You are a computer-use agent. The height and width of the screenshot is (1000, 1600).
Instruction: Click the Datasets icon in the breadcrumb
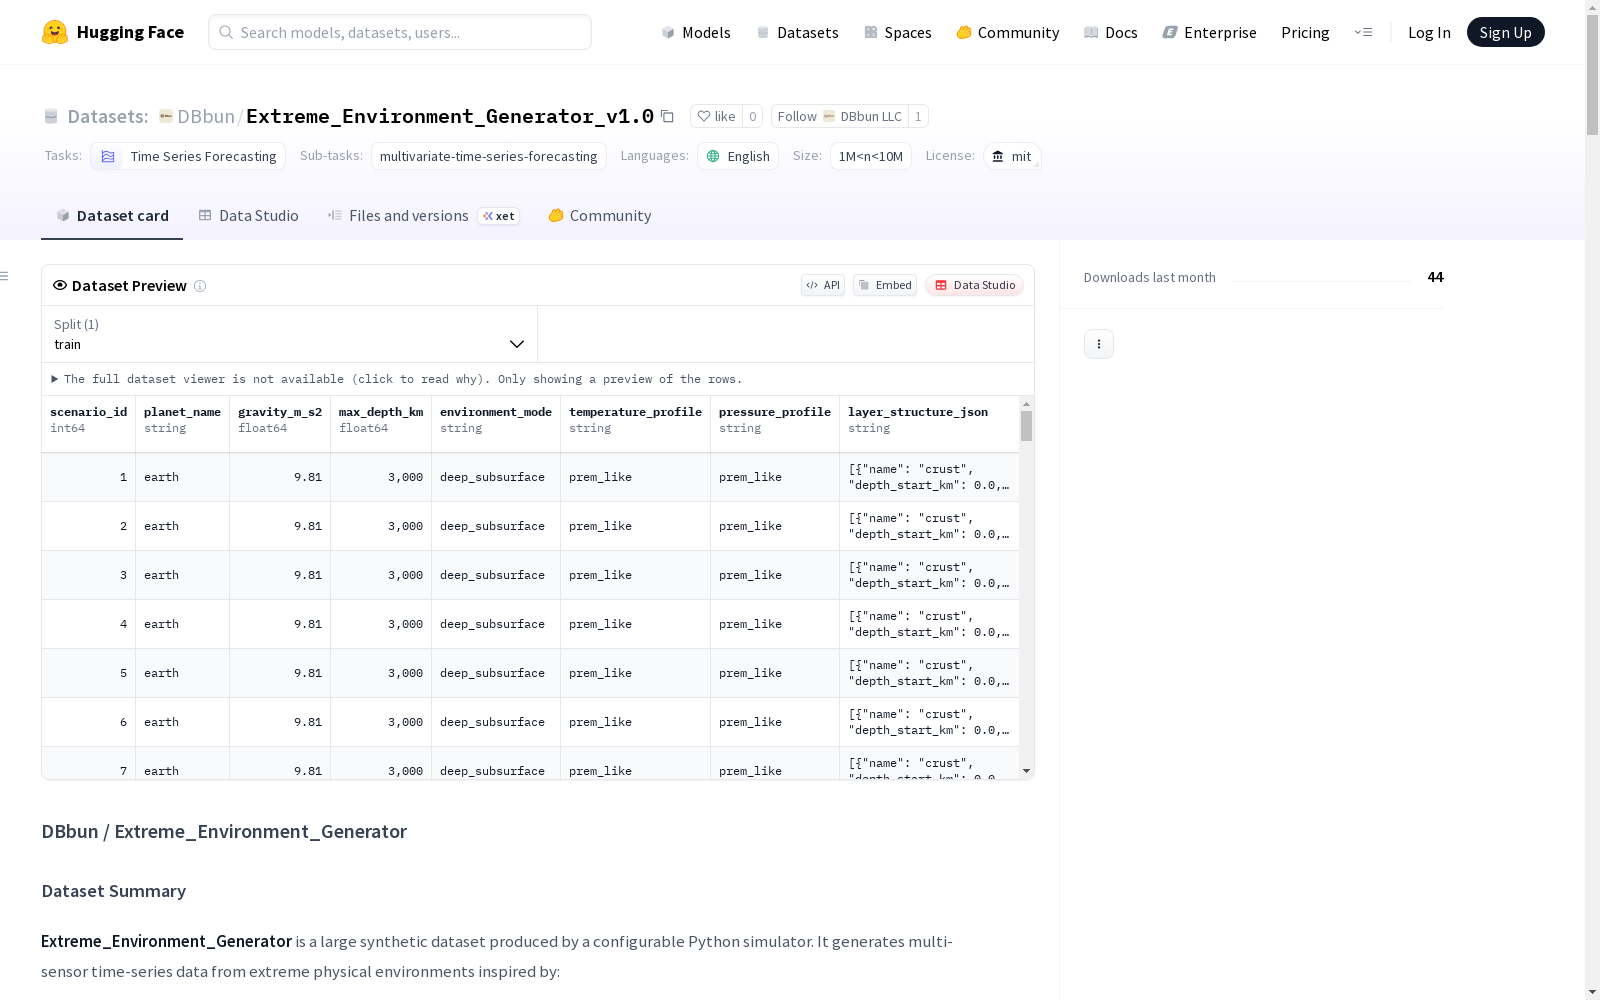click(51, 116)
